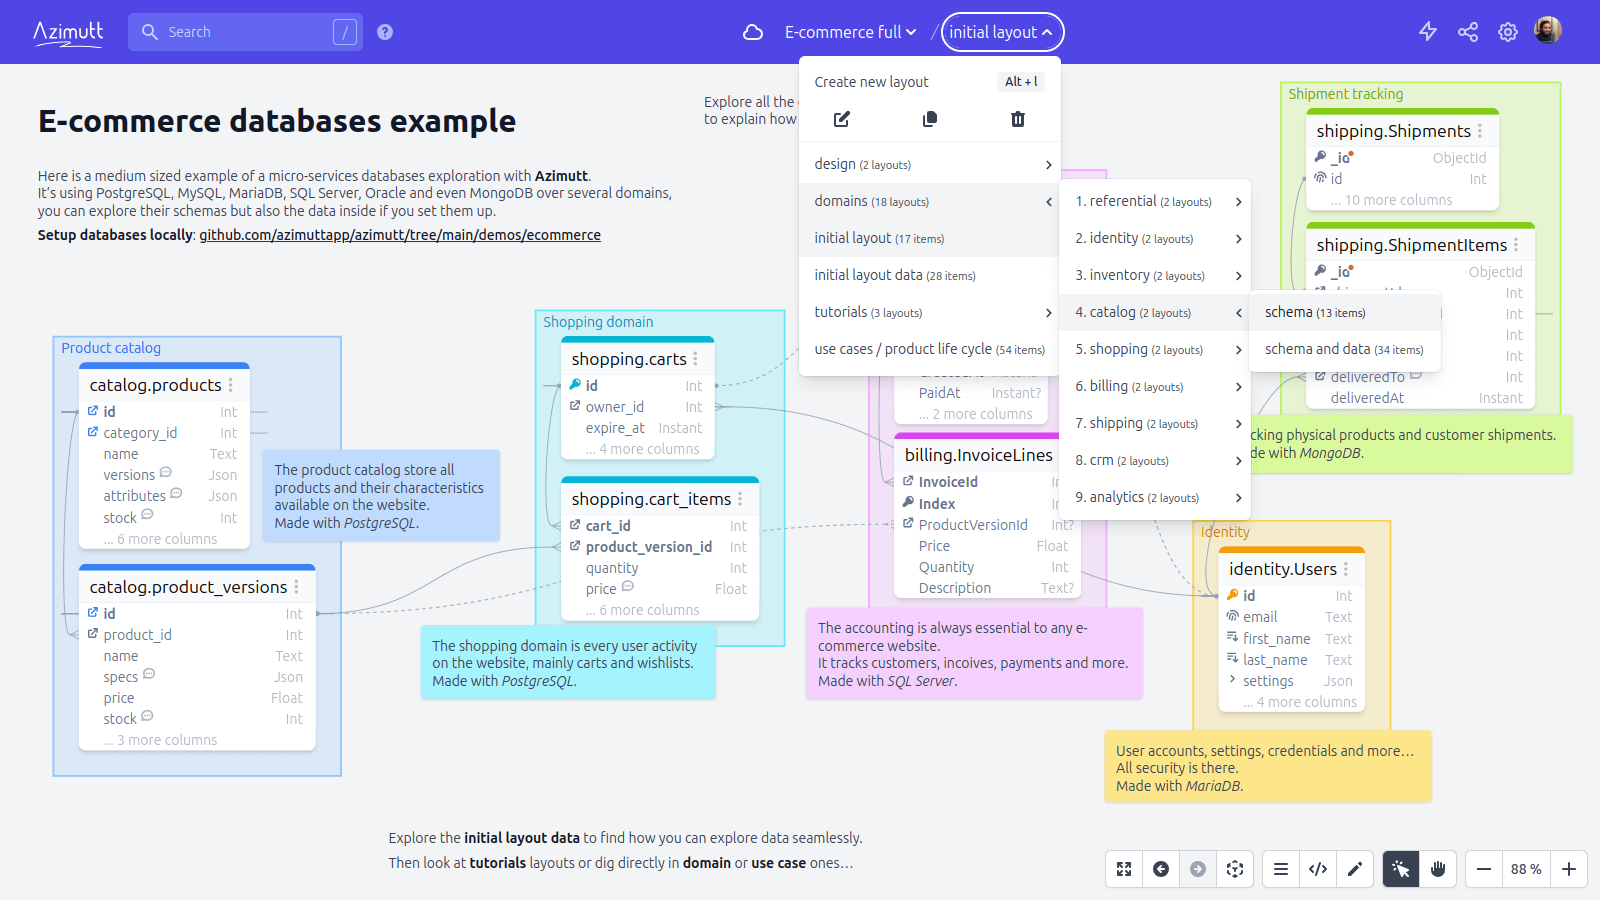Image resolution: width=1600 pixels, height=900 pixels.
Task: Select the 7. shipping domain entry
Action: pos(1155,423)
